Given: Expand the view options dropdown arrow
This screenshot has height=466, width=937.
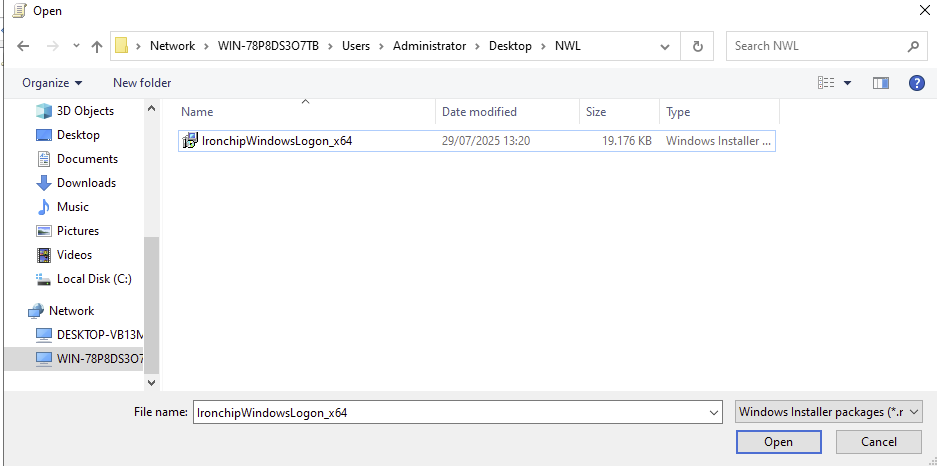Looking at the screenshot, I should 848,83.
